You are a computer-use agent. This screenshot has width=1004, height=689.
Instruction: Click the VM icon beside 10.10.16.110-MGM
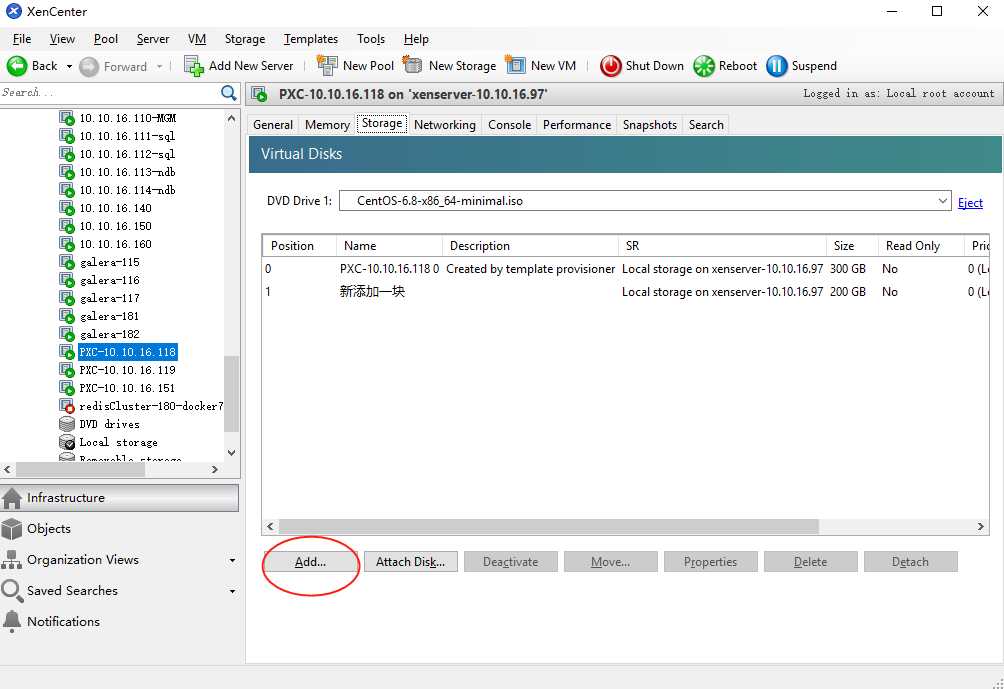click(x=67, y=118)
